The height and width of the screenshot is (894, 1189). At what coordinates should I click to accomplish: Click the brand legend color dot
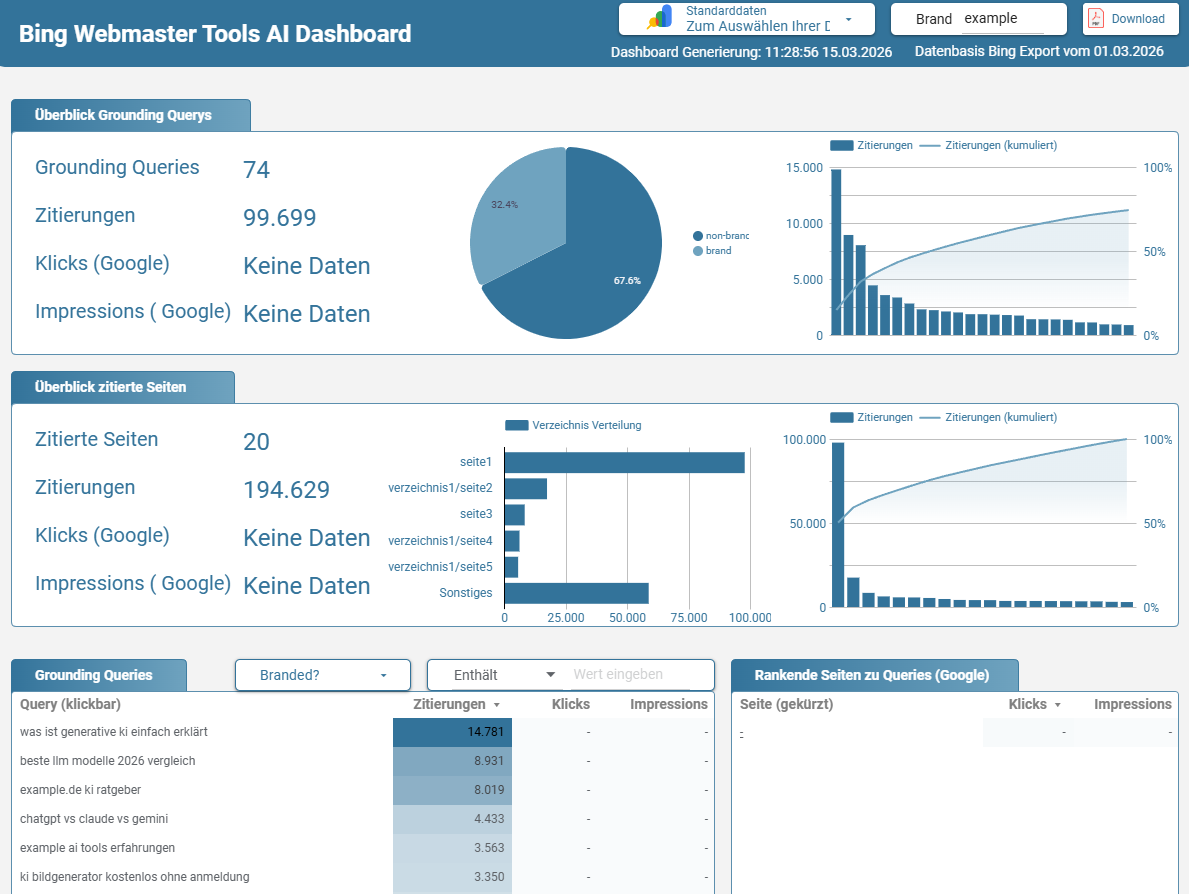pyautogui.click(x=698, y=251)
